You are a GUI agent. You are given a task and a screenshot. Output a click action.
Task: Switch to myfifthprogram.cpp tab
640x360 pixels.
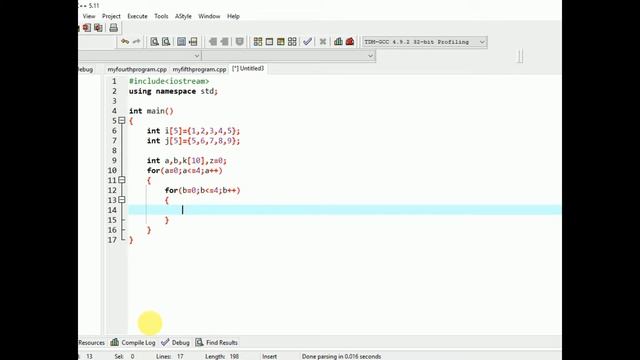coord(199,69)
